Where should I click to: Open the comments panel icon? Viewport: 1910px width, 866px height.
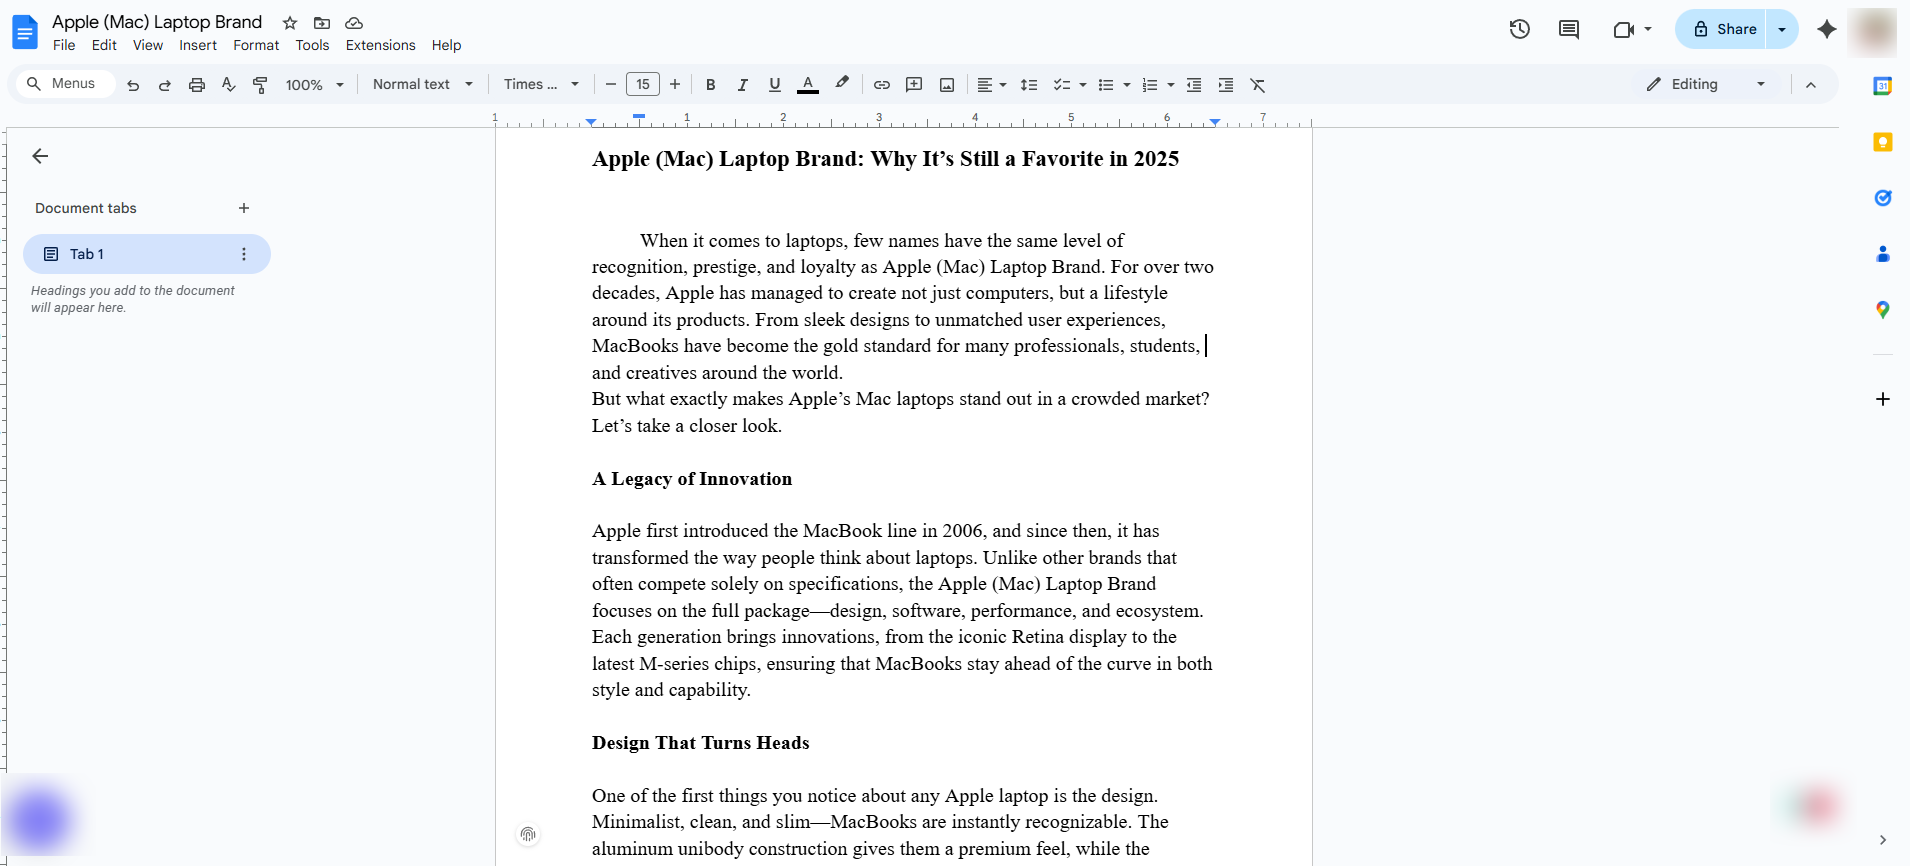tap(1568, 29)
